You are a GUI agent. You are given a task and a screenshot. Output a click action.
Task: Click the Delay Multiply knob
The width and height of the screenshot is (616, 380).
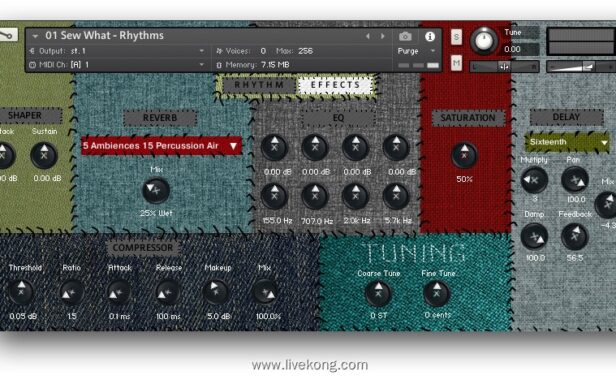click(x=534, y=180)
